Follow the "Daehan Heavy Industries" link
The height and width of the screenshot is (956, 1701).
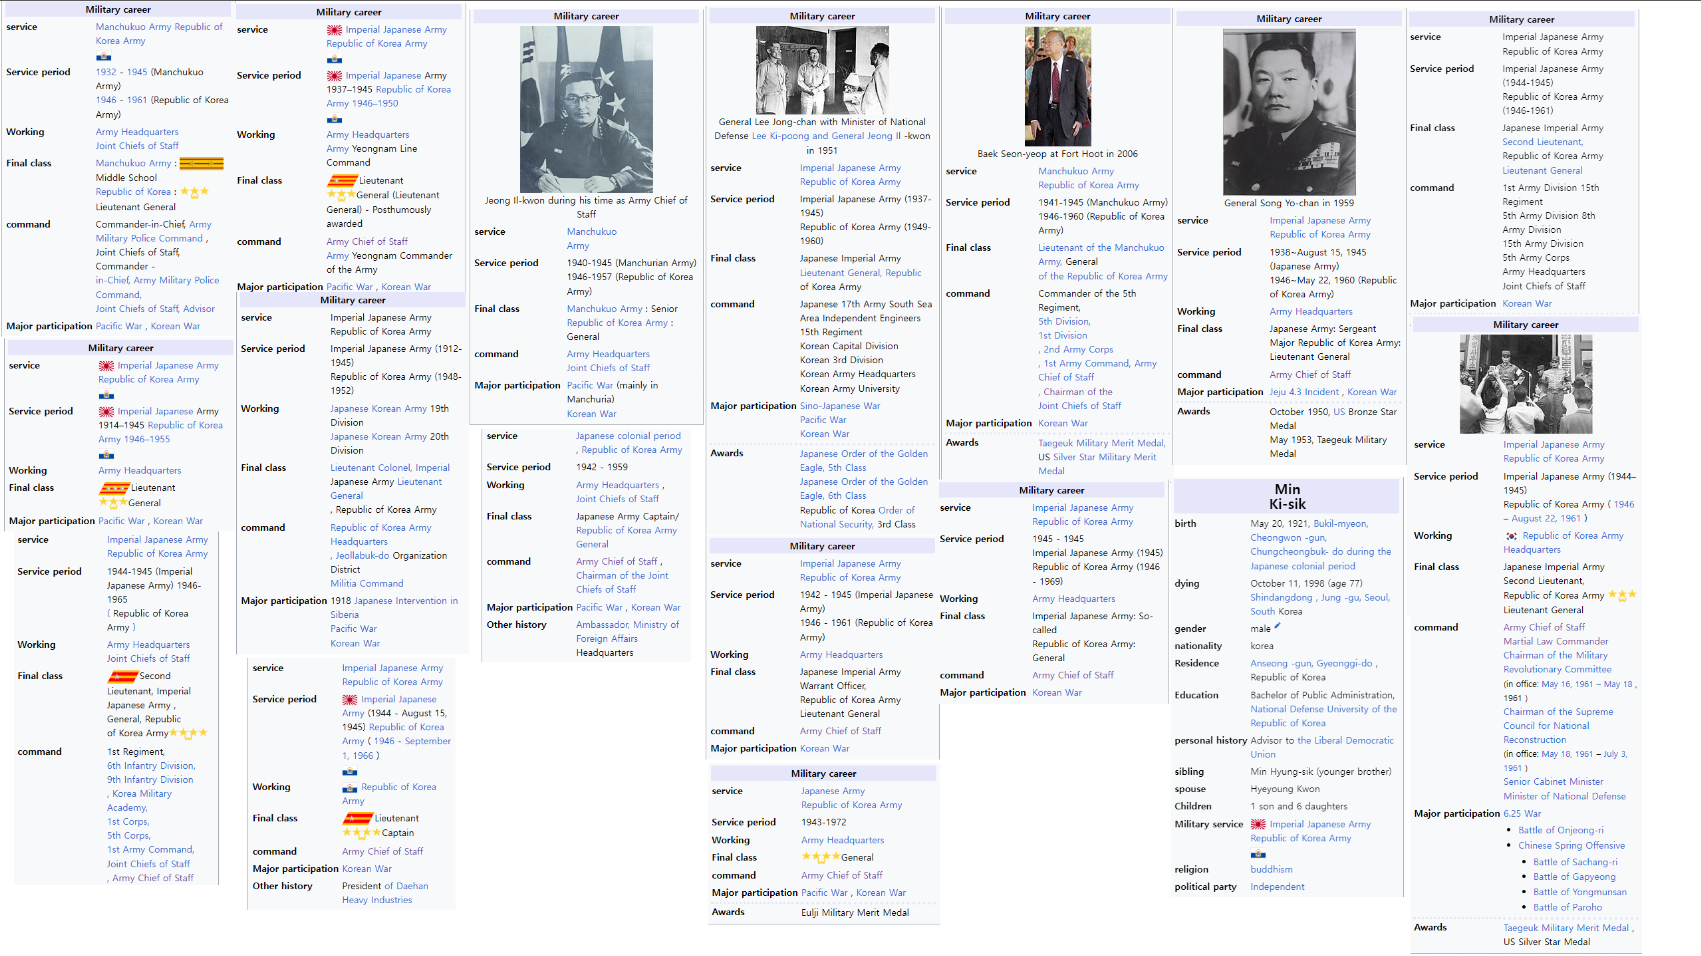point(386,893)
